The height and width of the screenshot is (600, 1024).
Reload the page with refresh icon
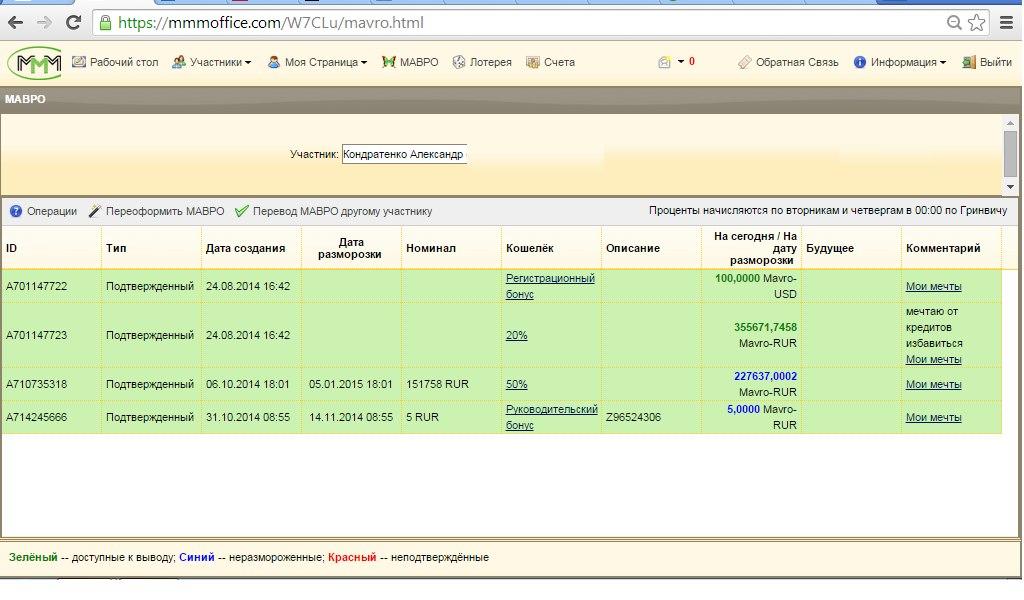74,23
